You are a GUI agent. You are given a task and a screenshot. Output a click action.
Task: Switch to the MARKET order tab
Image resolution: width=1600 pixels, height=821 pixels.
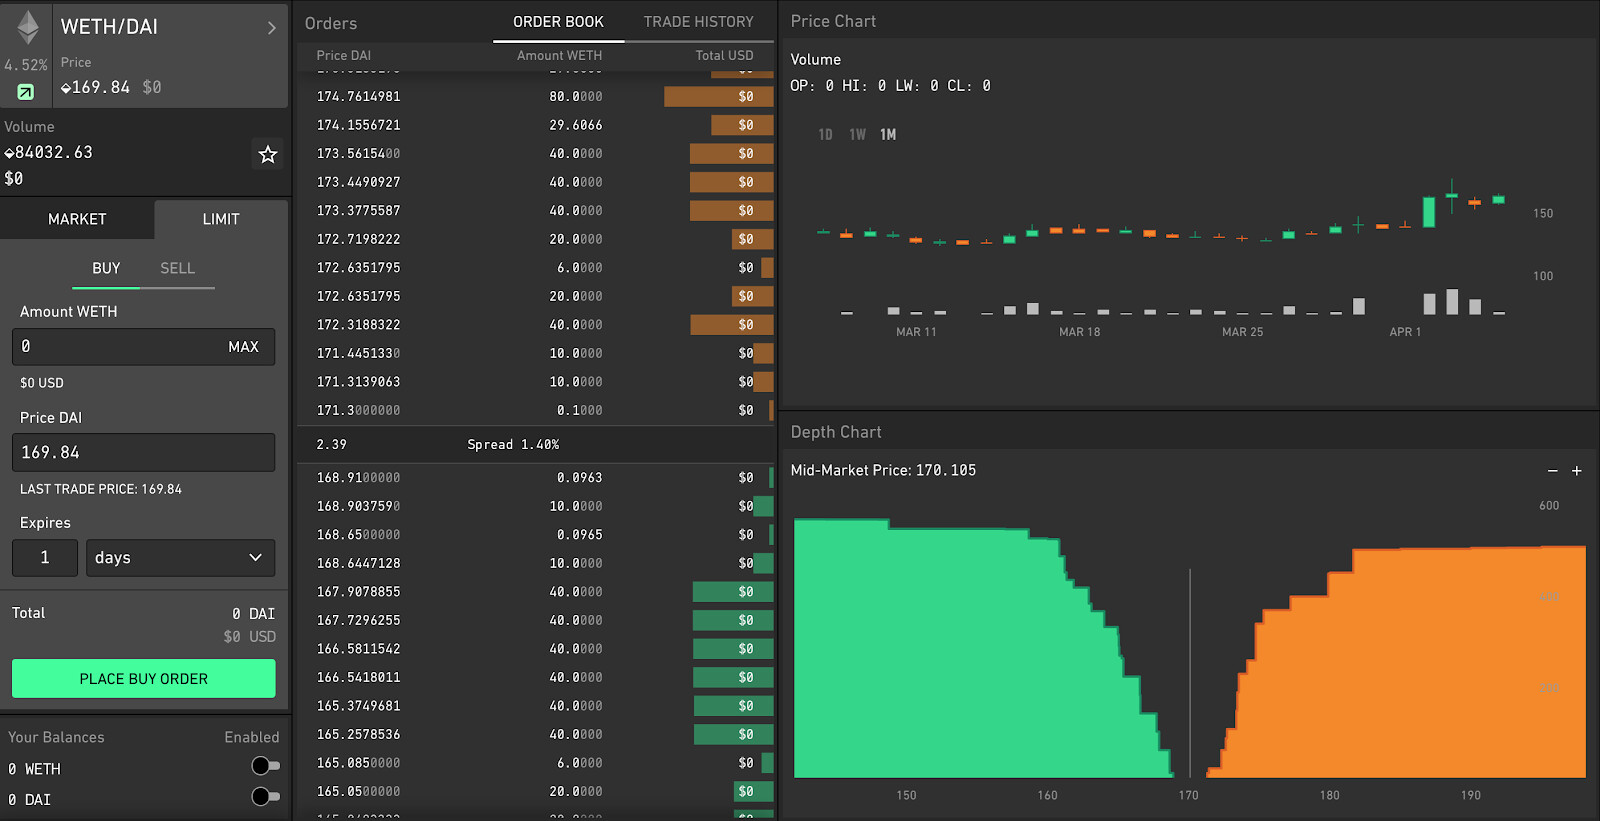pos(77,219)
